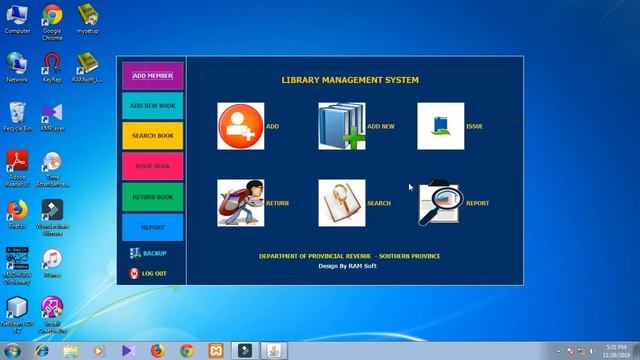Open the Windows Start button
The height and width of the screenshot is (360, 640).
12,351
